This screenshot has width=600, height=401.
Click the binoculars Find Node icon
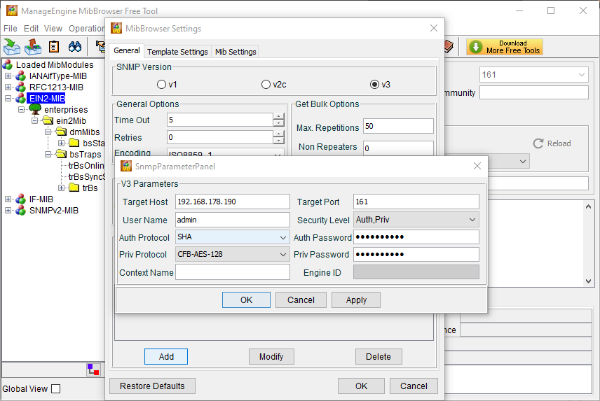pyautogui.click(x=75, y=47)
